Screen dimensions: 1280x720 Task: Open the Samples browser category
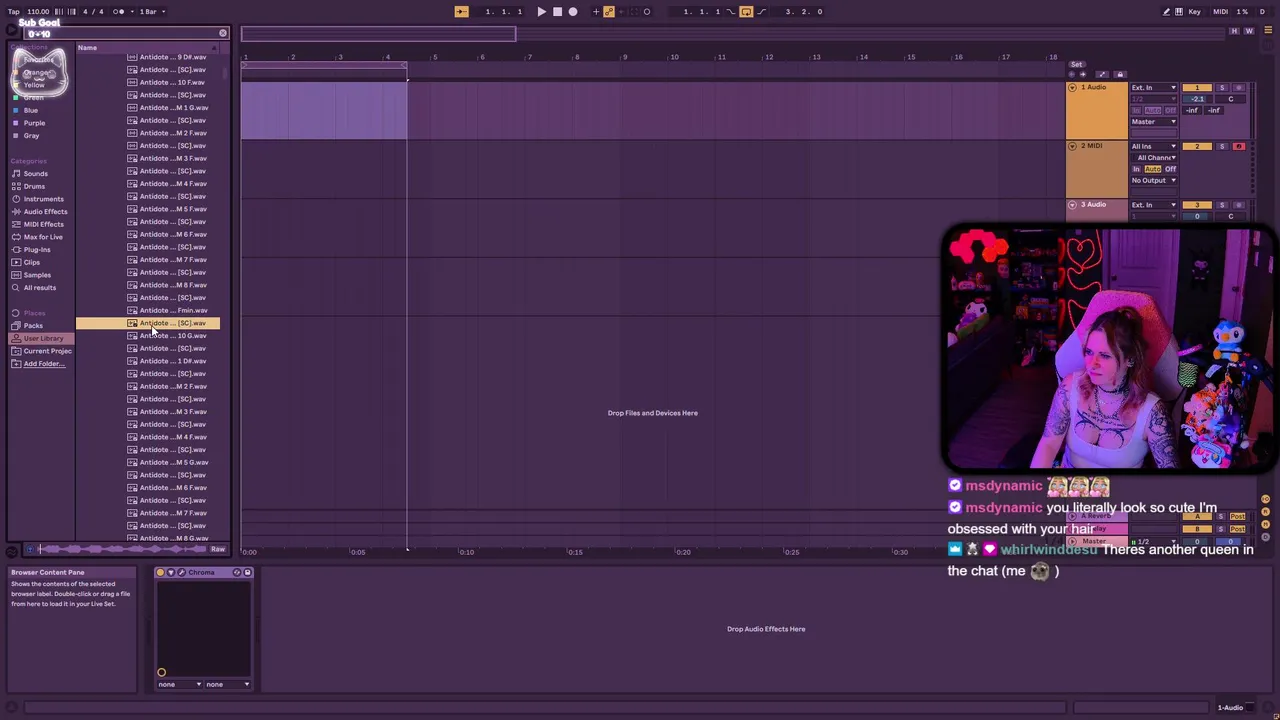(x=37, y=275)
